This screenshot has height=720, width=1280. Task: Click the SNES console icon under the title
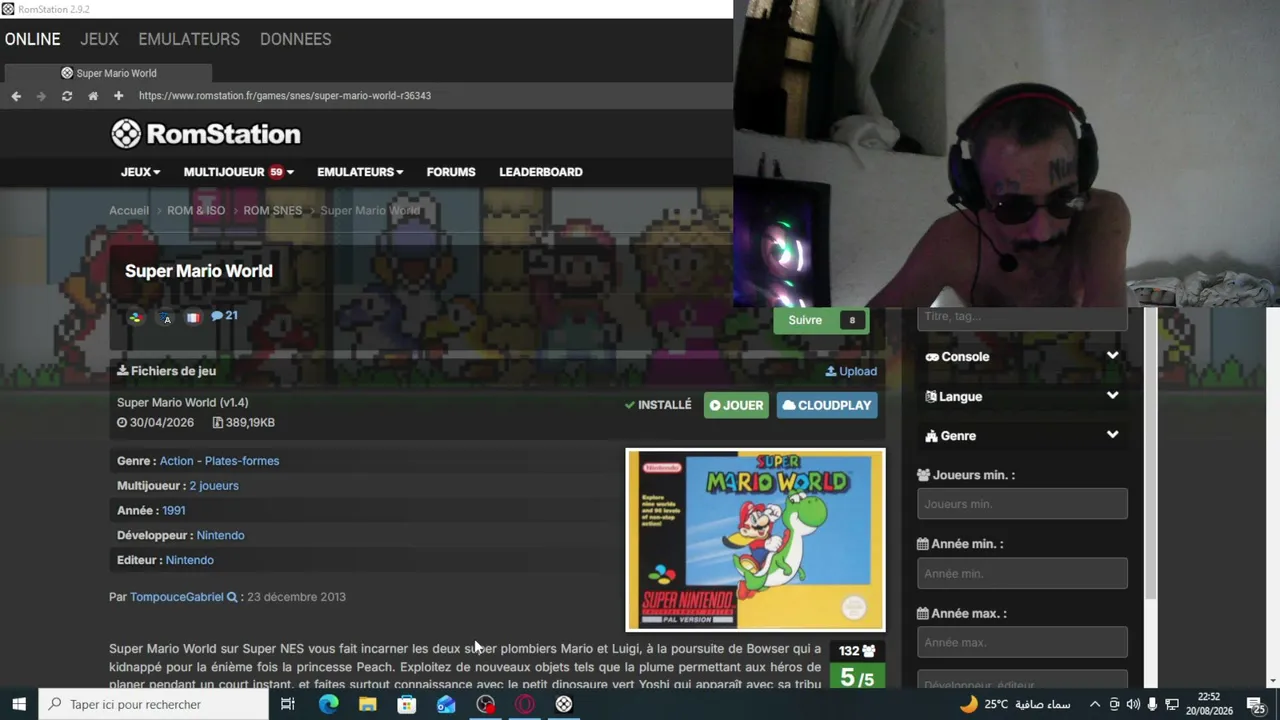click(x=136, y=318)
